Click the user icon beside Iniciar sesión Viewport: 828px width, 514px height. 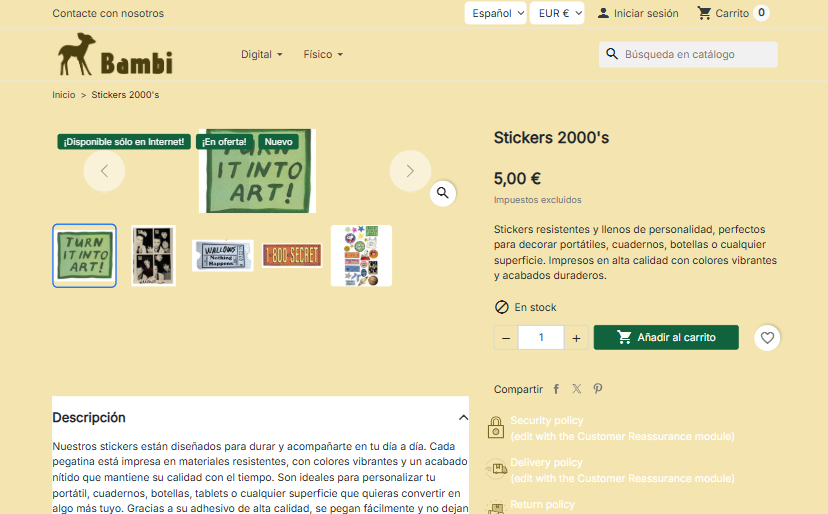click(603, 13)
